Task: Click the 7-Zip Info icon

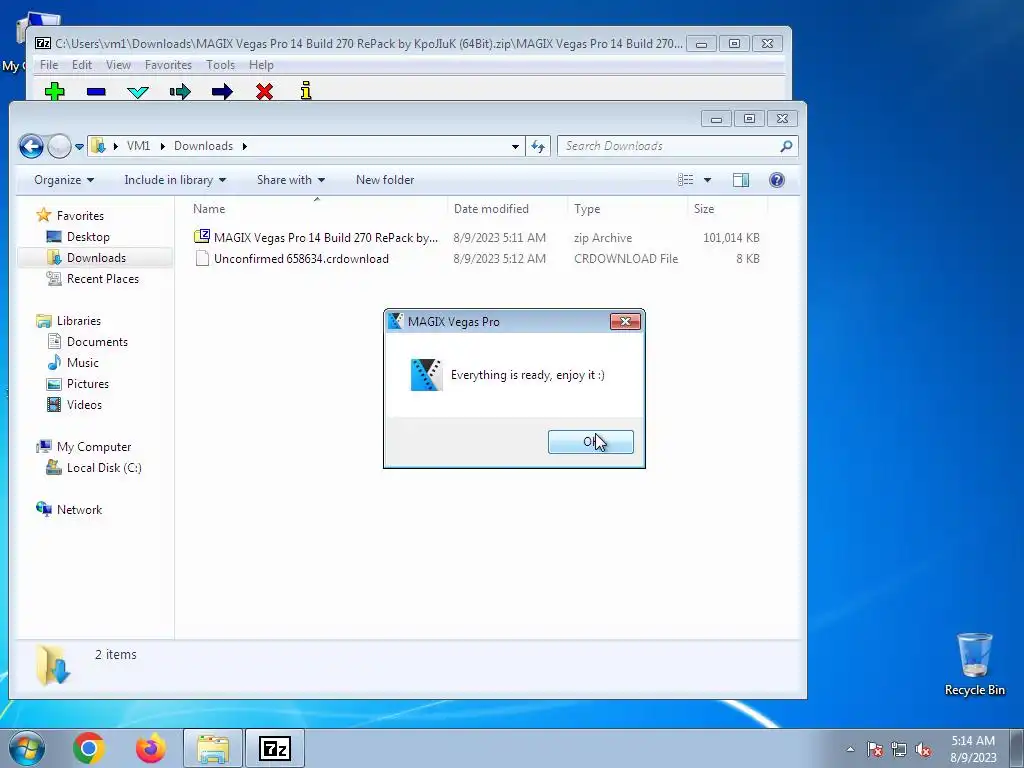Action: tap(306, 91)
